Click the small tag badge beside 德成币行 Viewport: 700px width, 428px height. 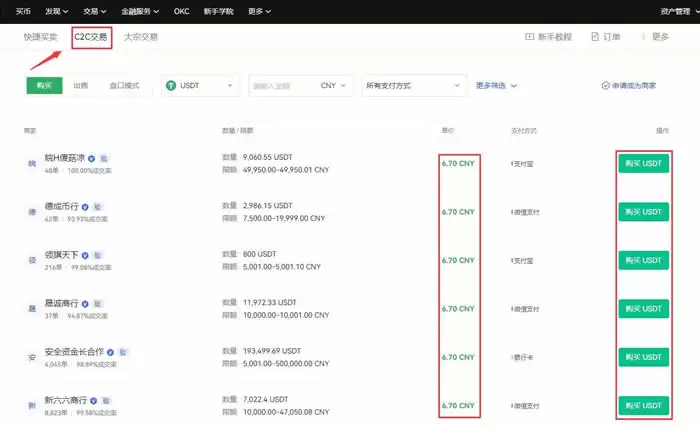point(98,207)
